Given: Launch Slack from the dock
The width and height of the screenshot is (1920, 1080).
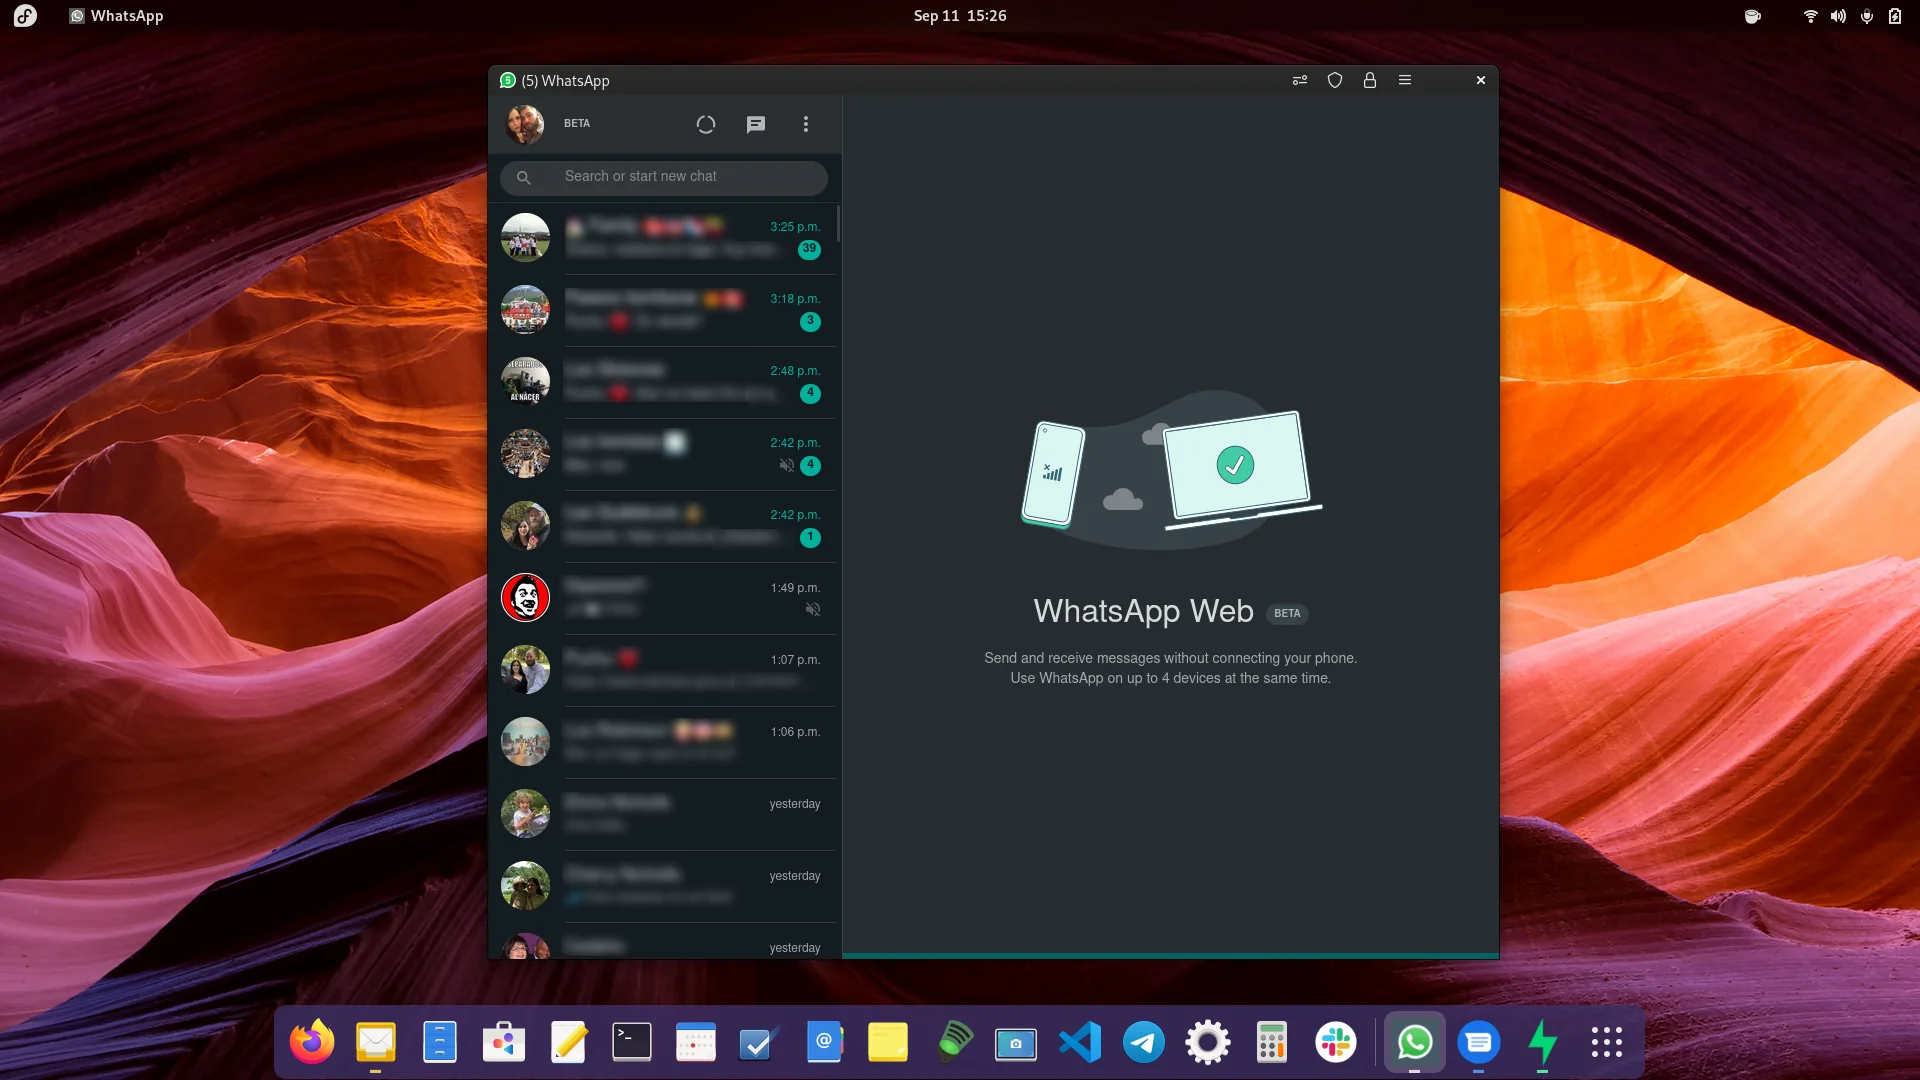Looking at the screenshot, I should 1336,1042.
